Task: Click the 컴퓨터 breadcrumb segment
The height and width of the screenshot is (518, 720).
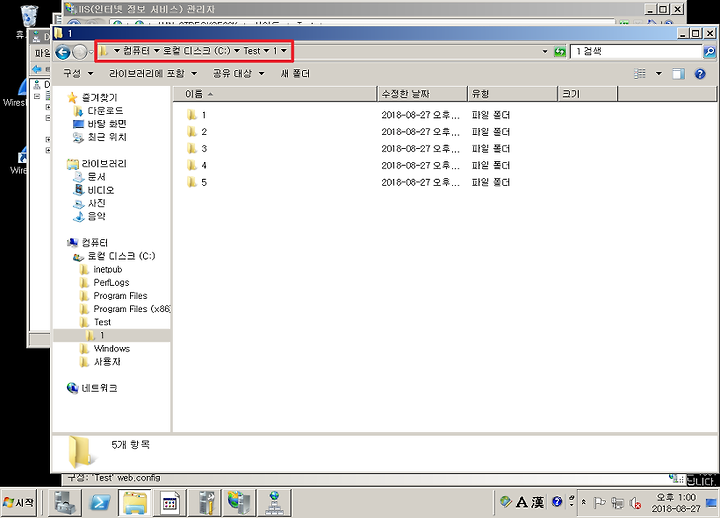Action: point(136,51)
